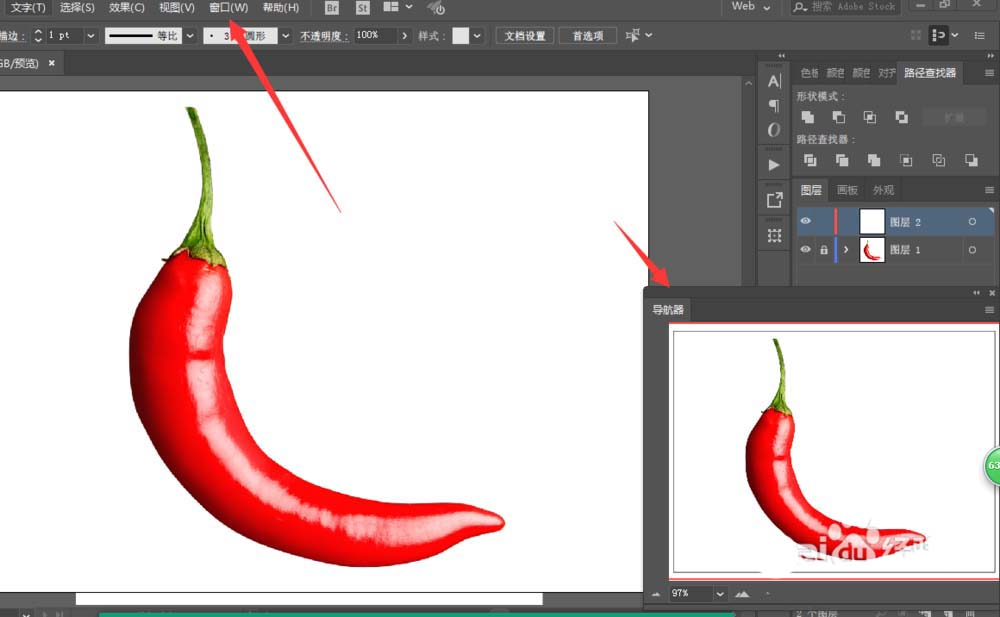Open the 文字(T) menu

[x=28, y=8]
